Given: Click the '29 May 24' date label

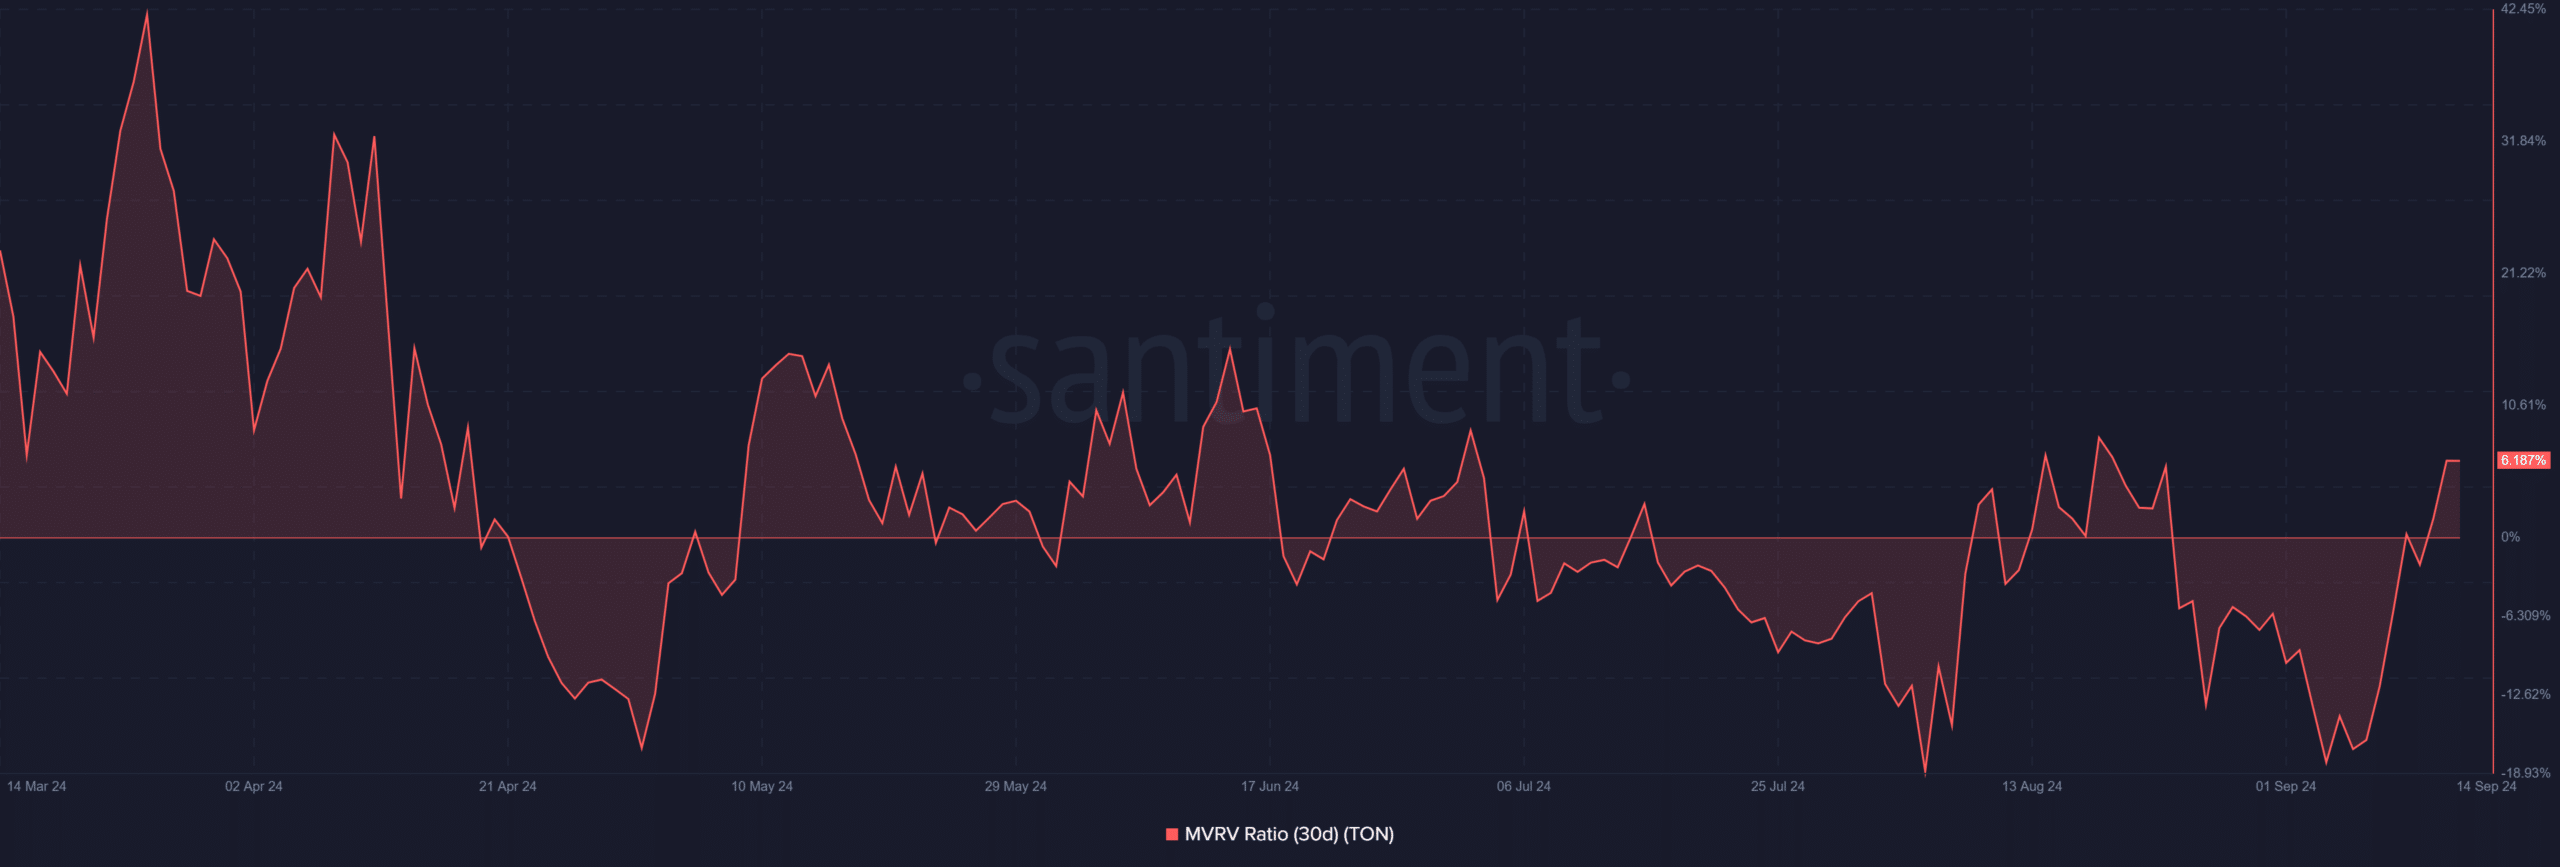Looking at the screenshot, I should [1016, 786].
